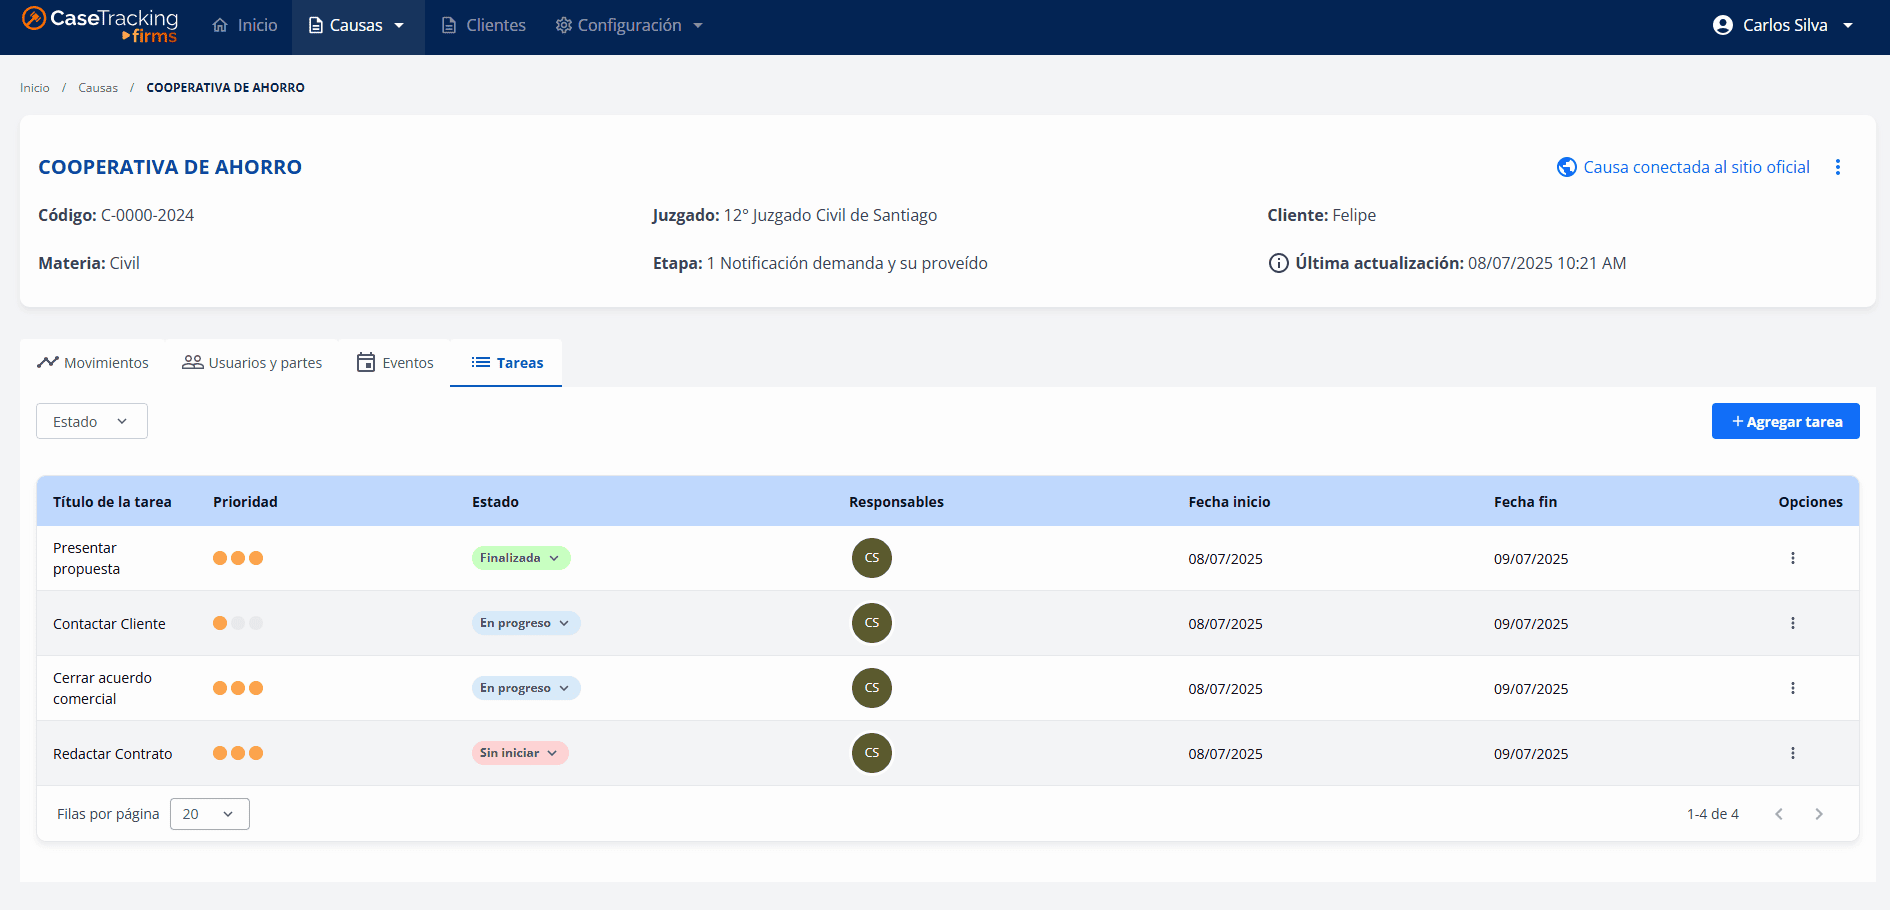The height and width of the screenshot is (910, 1890).
Task: Change the Finalizada status of Presentar propuesta
Action: coord(520,558)
